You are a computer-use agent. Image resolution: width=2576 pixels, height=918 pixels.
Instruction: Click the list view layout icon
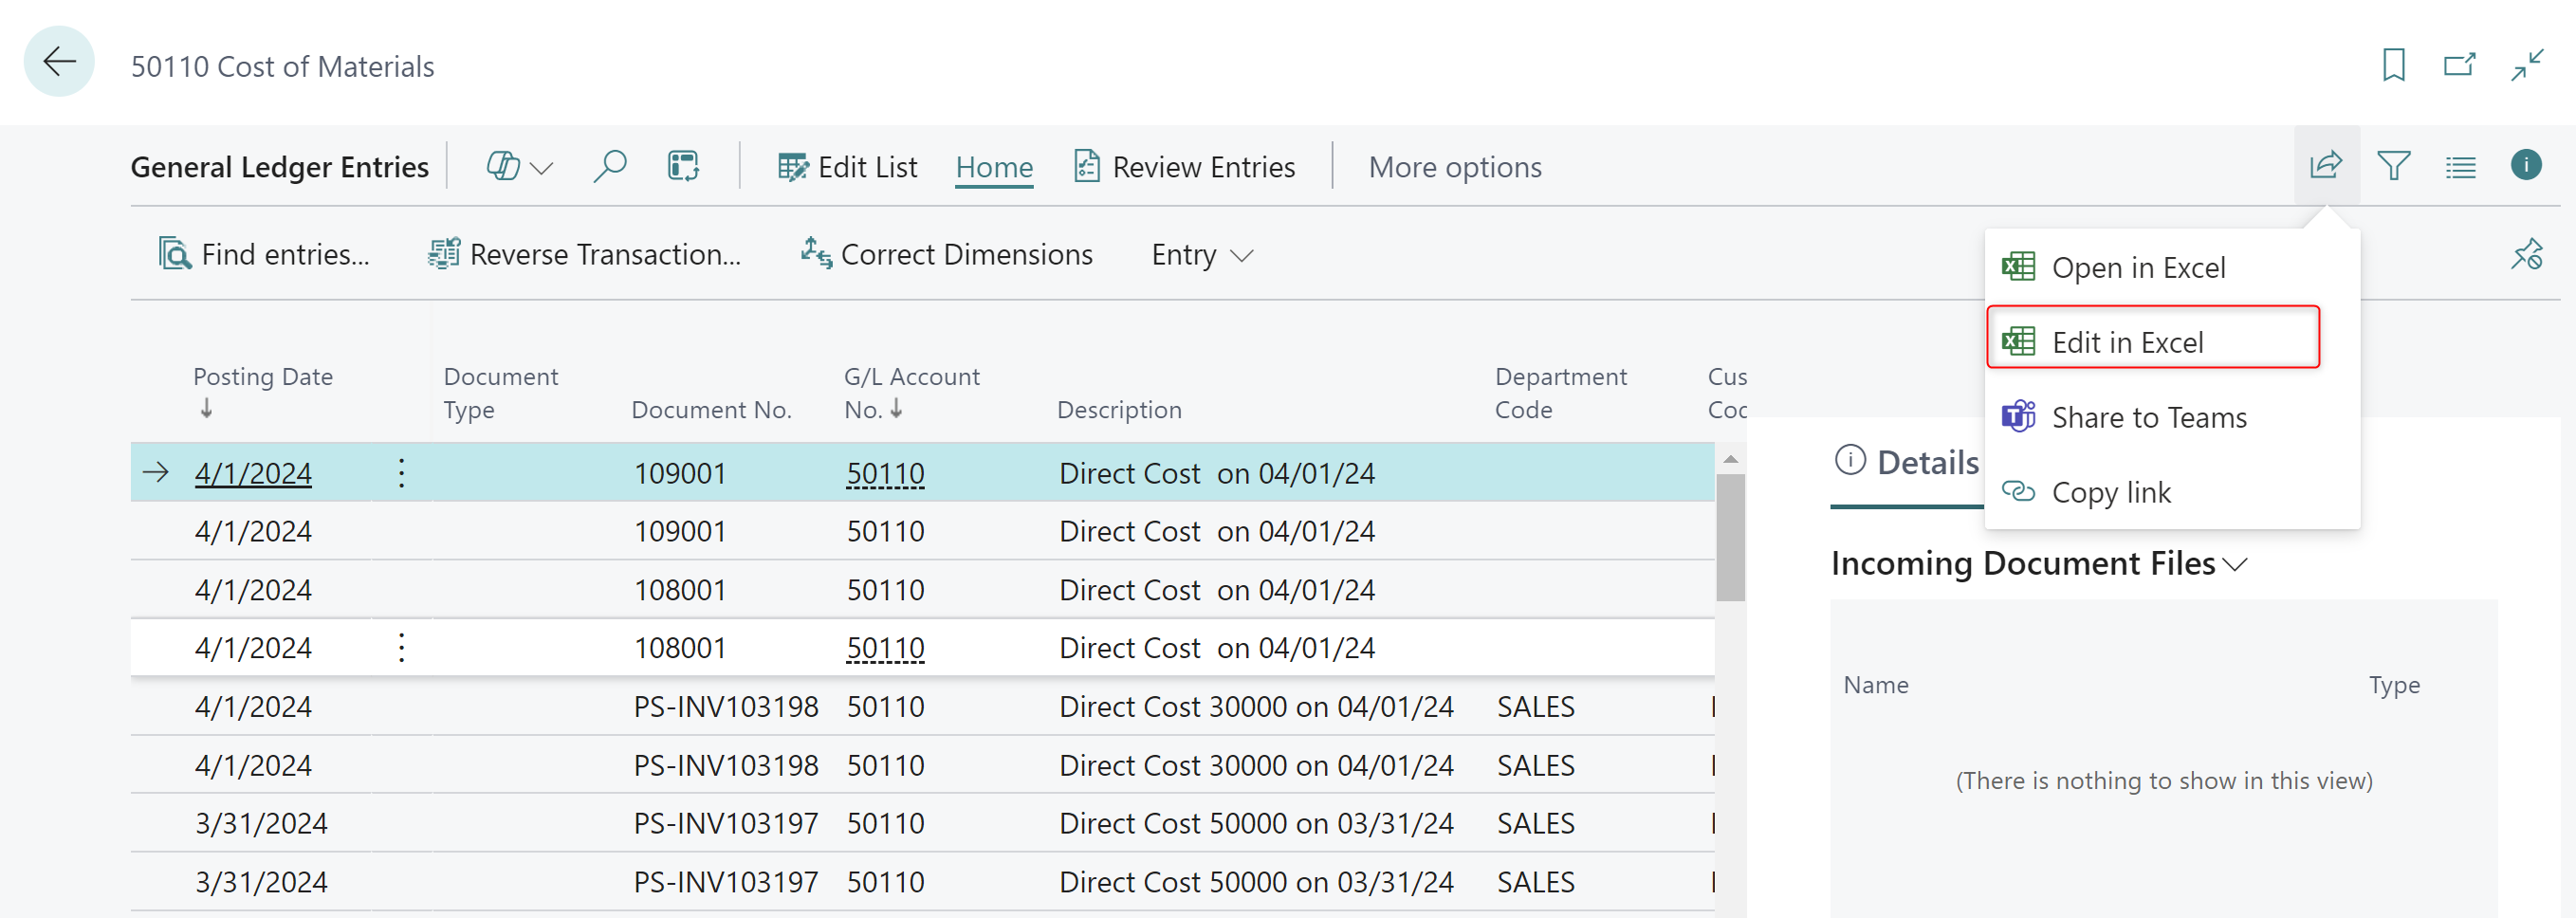click(2460, 167)
